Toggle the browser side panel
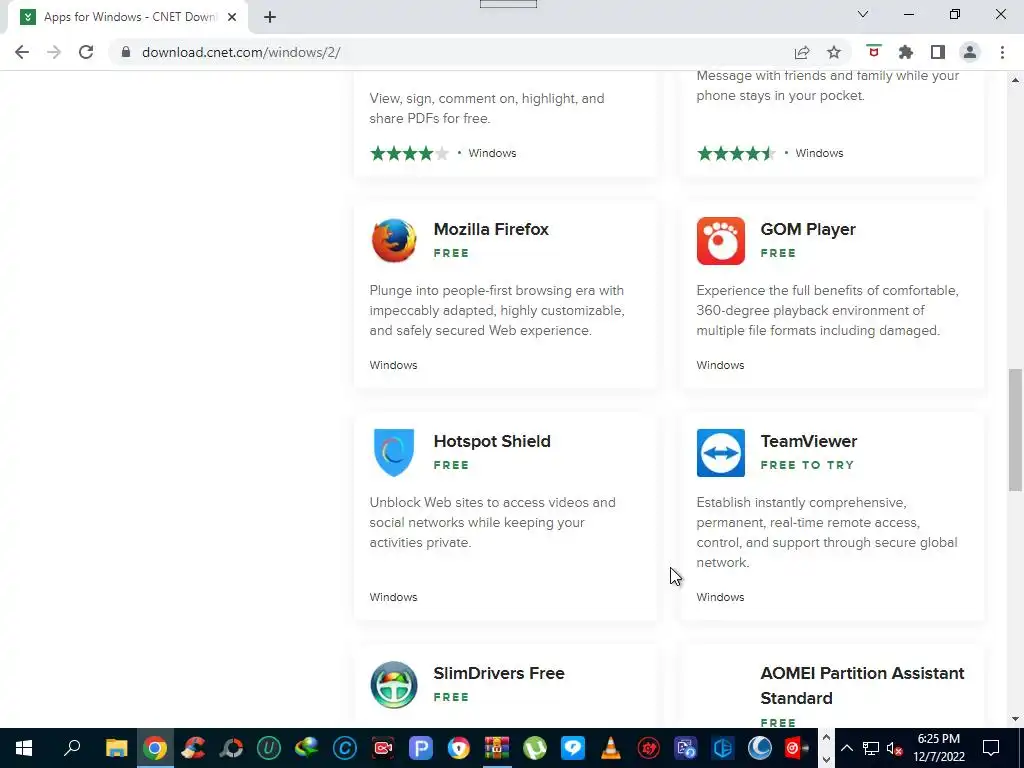1024x768 pixels. (938, 52)
